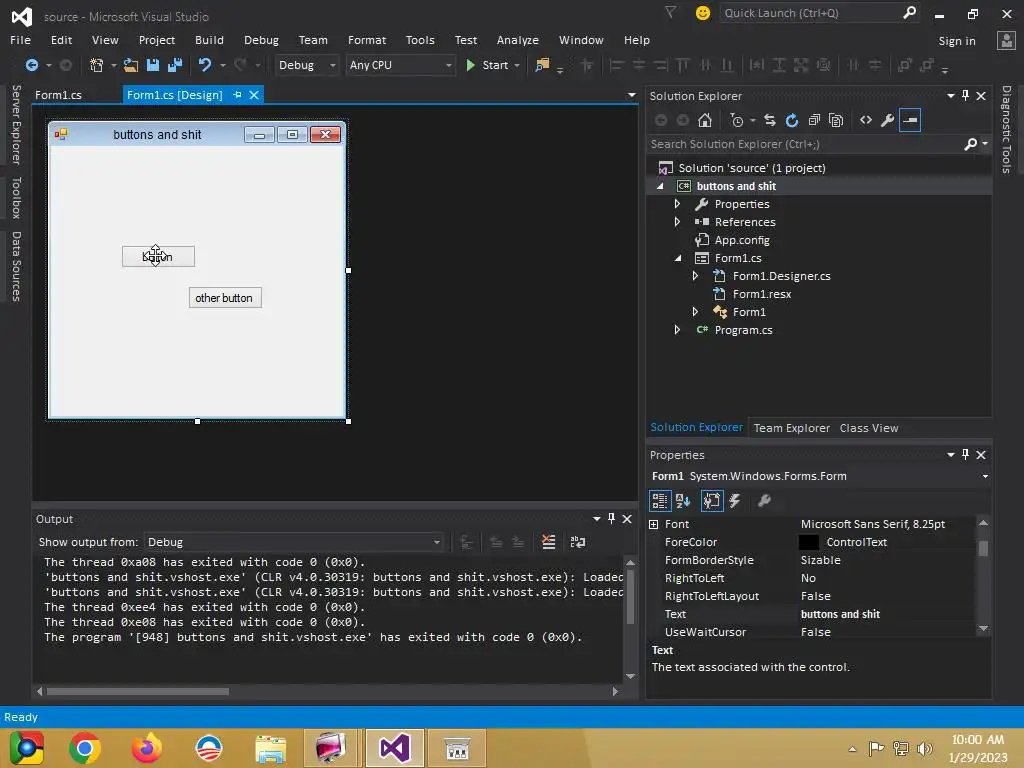Viewport: 1024px width, 768px height.
Task: Clear all Output window text
Action: click(549, 542)
